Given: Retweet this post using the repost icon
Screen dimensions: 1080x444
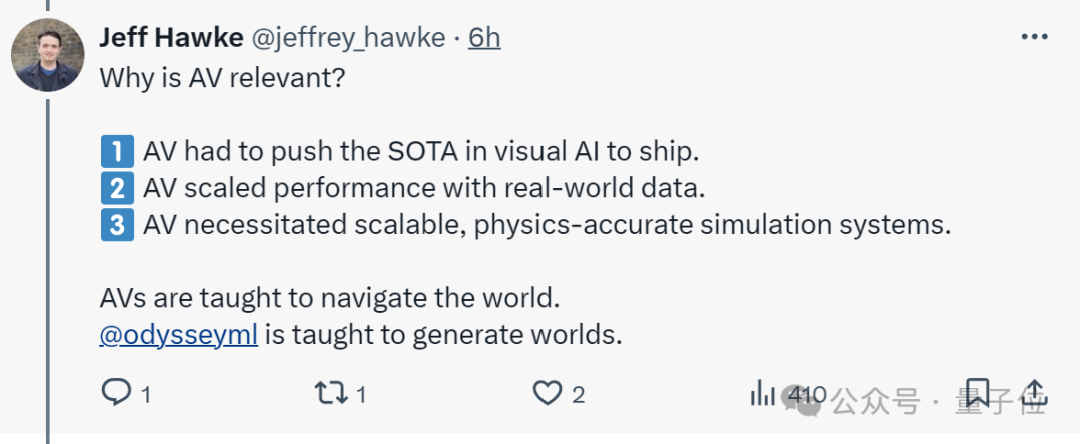Looking at the screenshot, I should 331,393.
